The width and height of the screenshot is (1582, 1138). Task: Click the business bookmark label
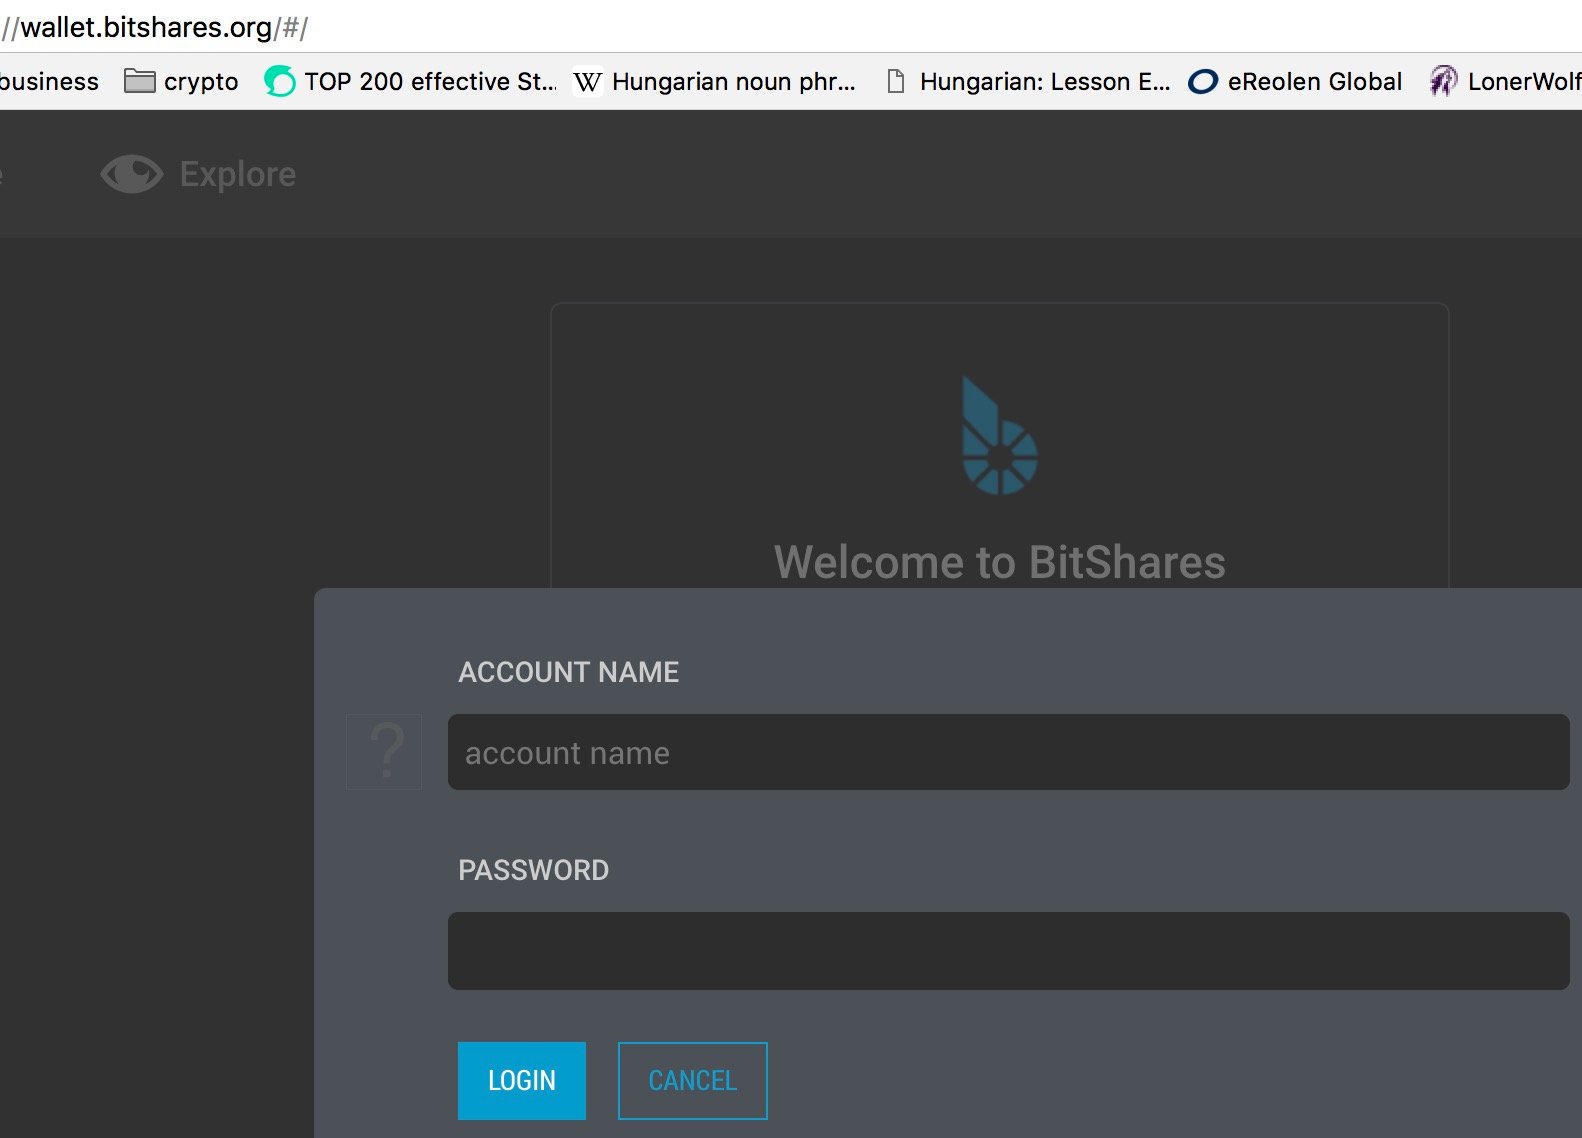pyautogui.click(x=49, y=81)
